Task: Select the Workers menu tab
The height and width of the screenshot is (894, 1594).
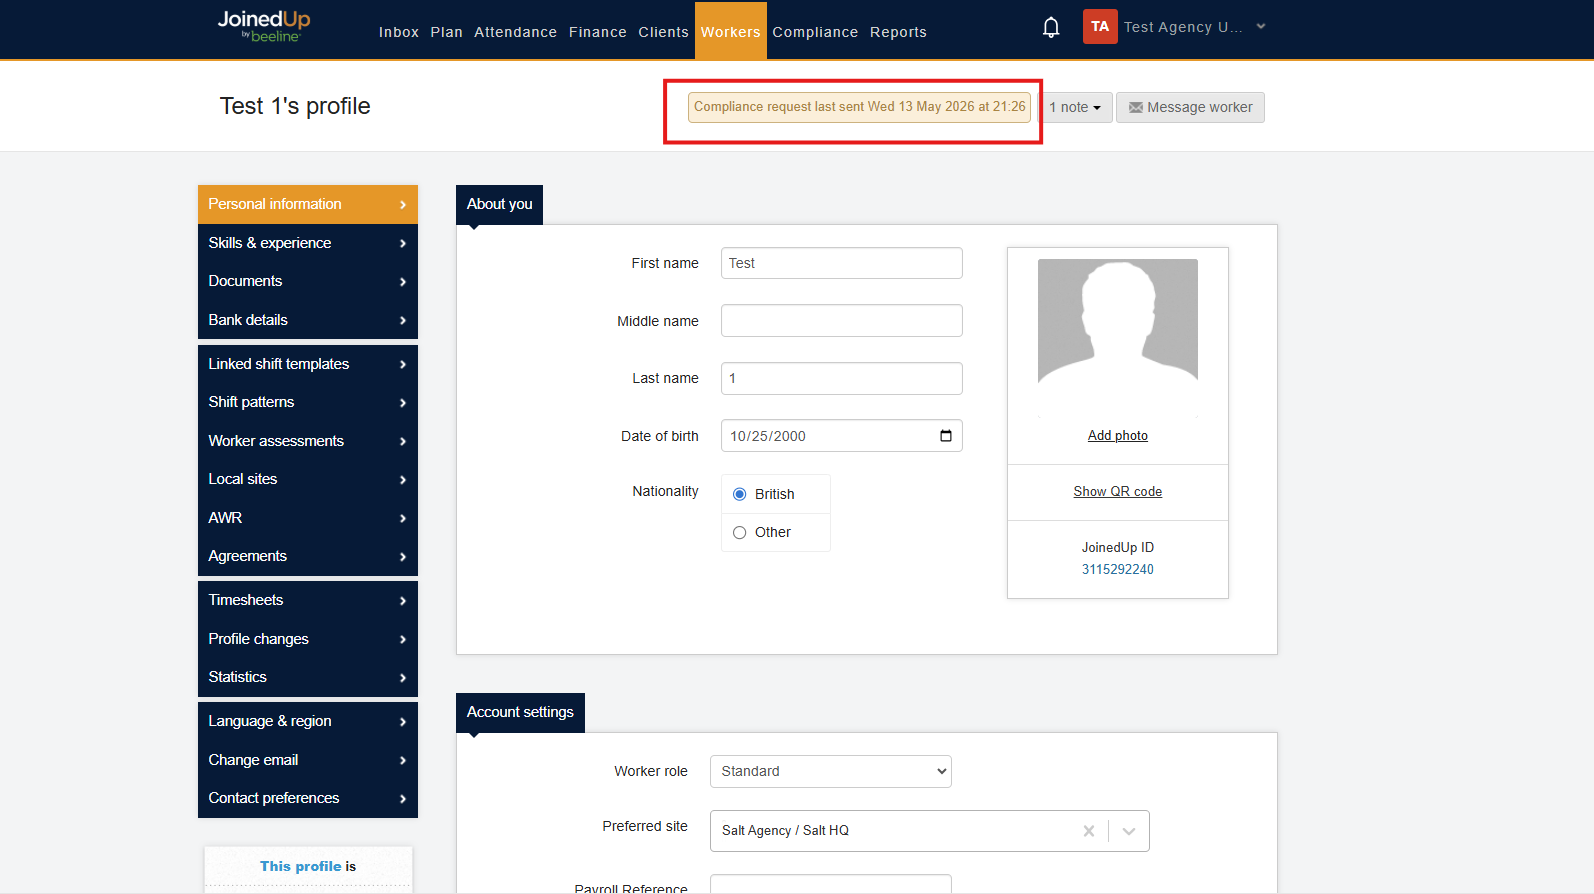Action: tap(731, 31)
